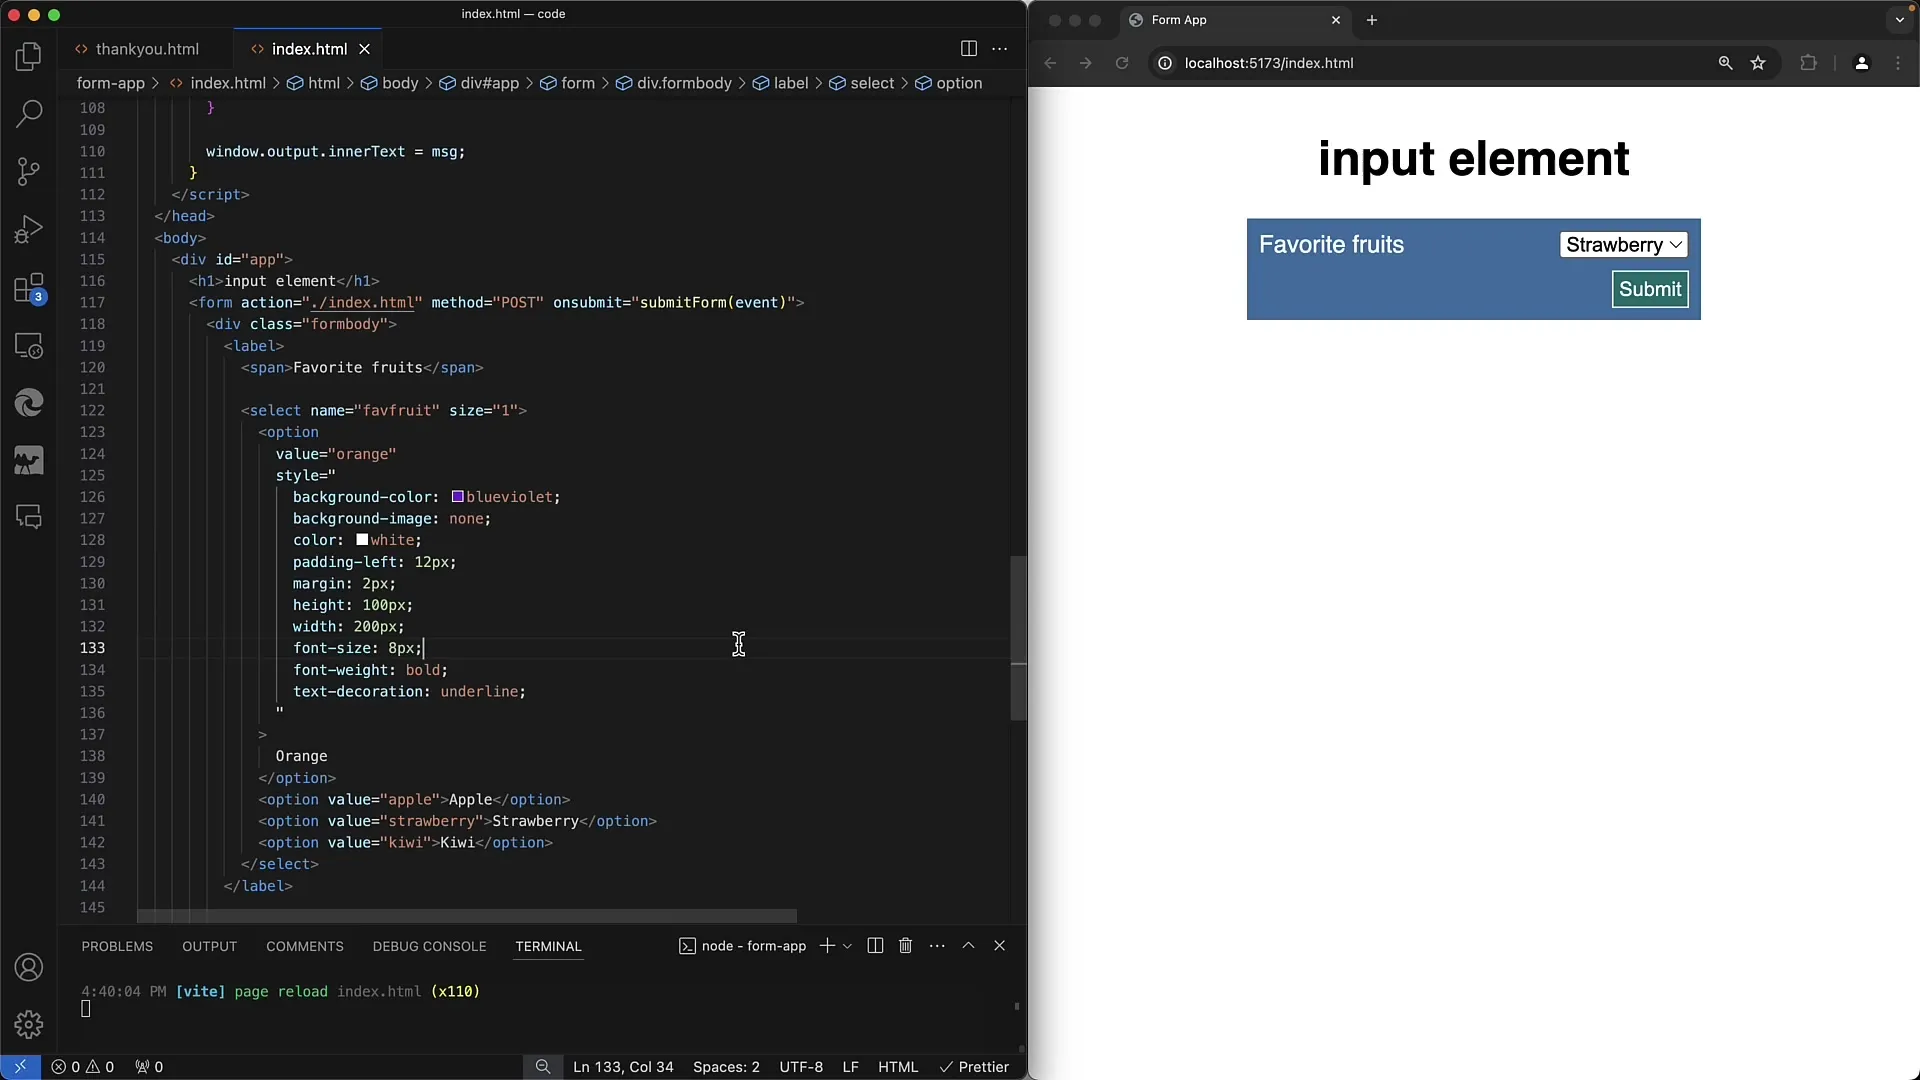Click the Source Control icon in sidebar
The width and height of the screenshot is (1920, 1080).
coord(29,171)
